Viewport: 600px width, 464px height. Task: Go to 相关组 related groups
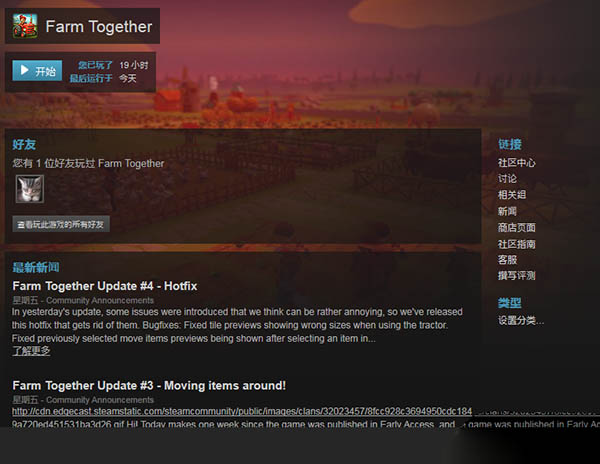point(512,195)
